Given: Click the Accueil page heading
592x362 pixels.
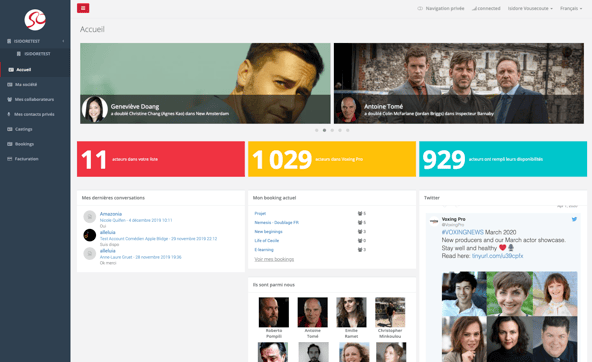Looking at the screenshot, I should 92,29.
